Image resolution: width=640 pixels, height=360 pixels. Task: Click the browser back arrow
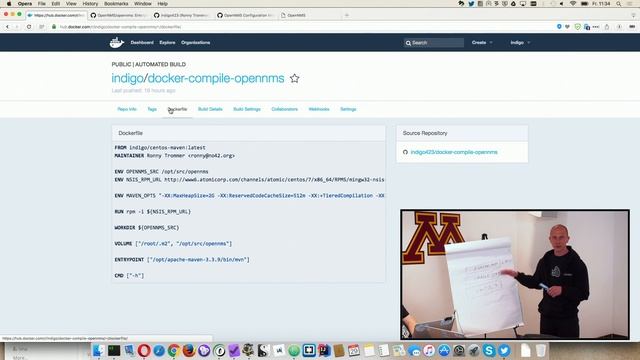tap(7, 27)
